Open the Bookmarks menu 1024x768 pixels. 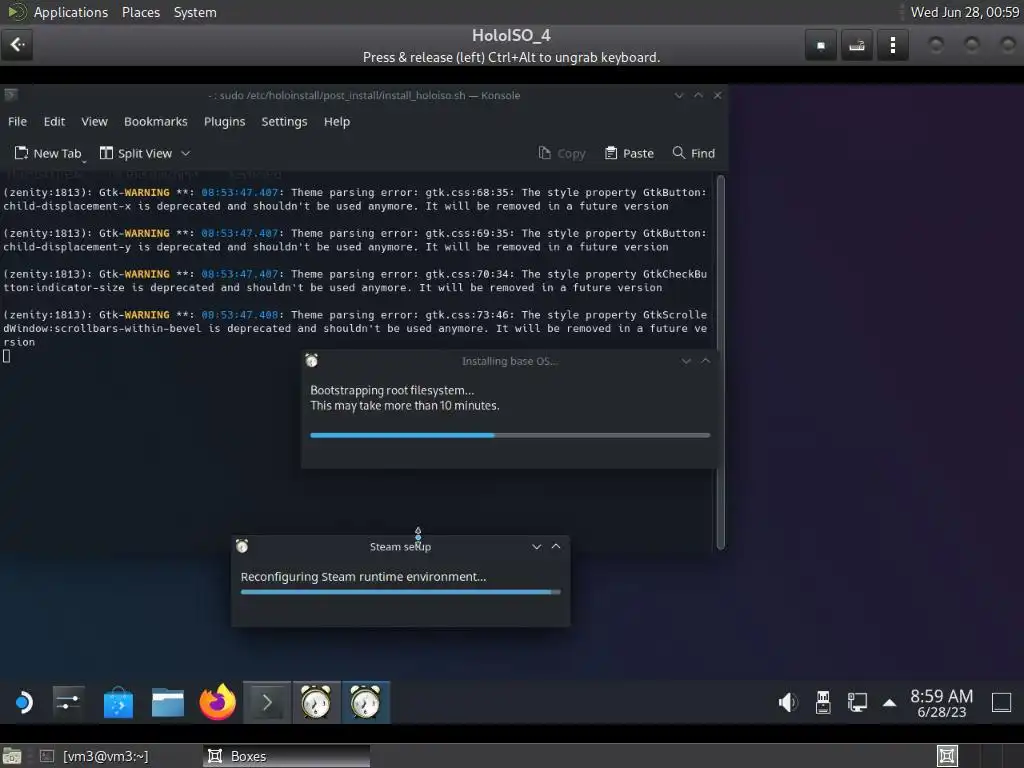(155, 121)
